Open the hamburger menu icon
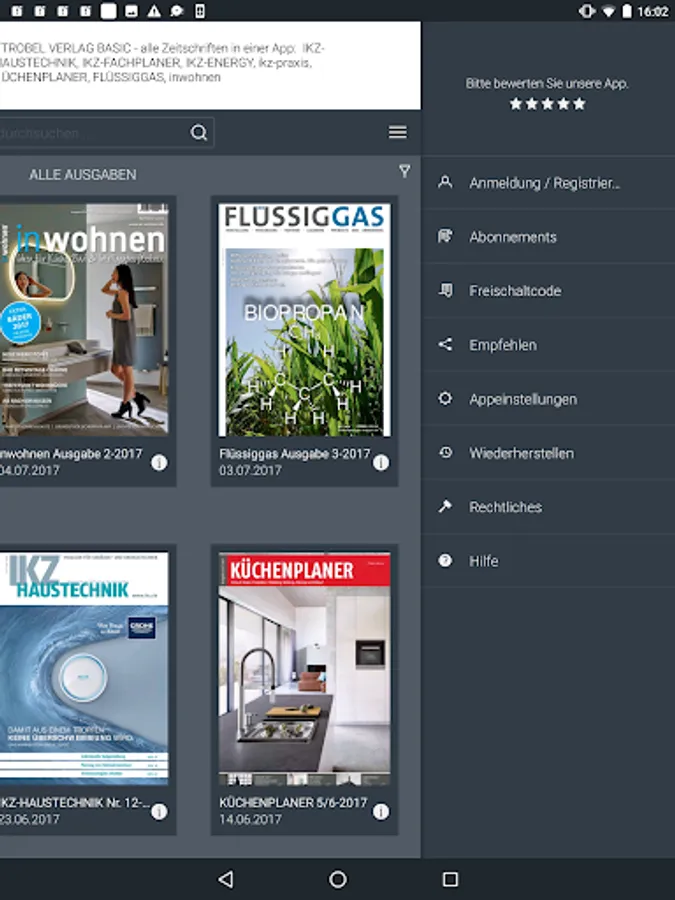Screen dimensions: 675x900 pyautogui.click(x=398, y=133)
